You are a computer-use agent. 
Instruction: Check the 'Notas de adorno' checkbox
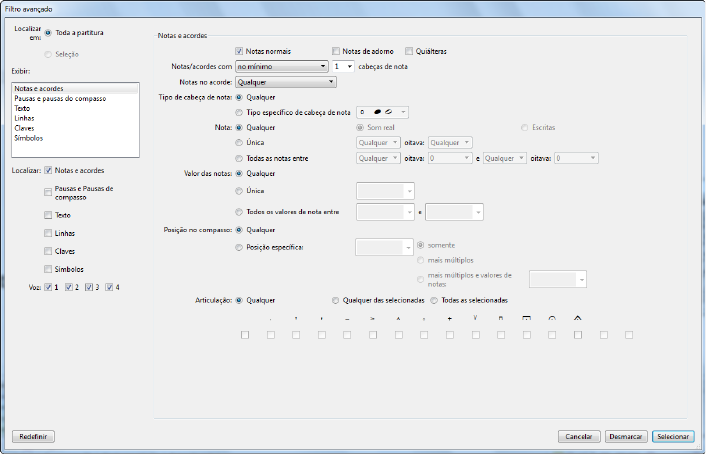pos(336,51)
